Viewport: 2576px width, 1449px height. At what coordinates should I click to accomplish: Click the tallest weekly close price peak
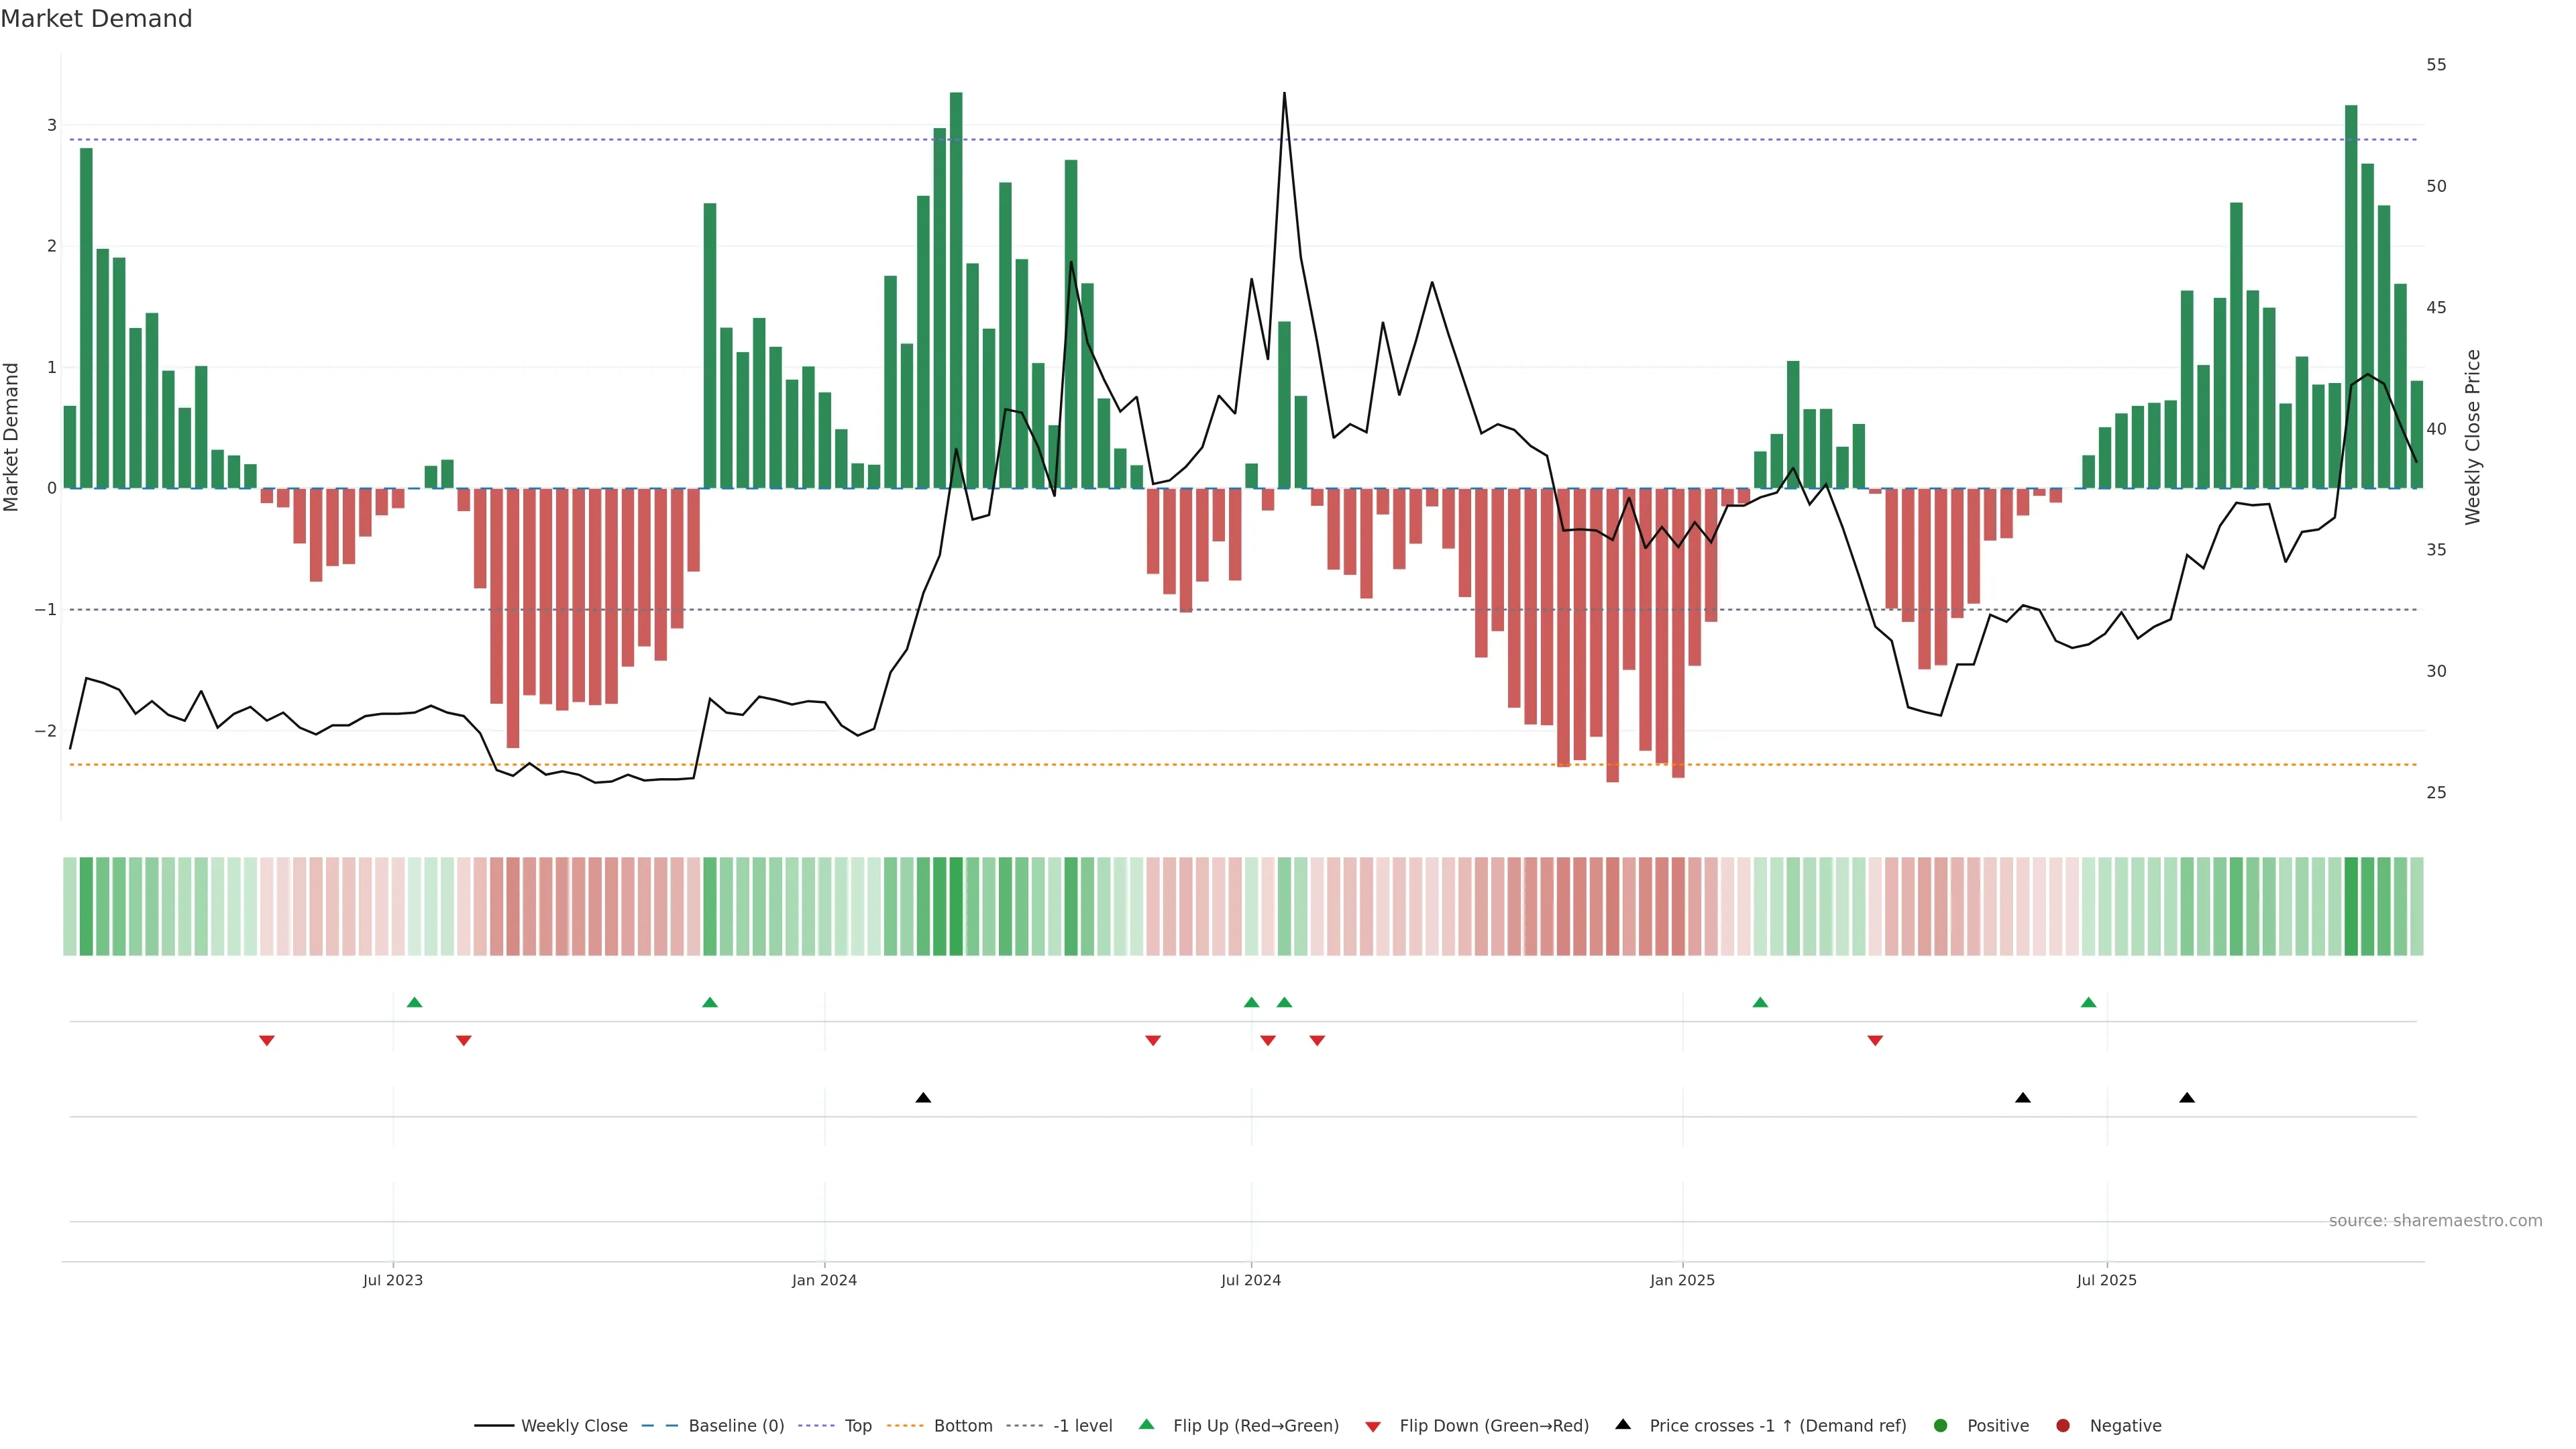(x=1284, y=94)
